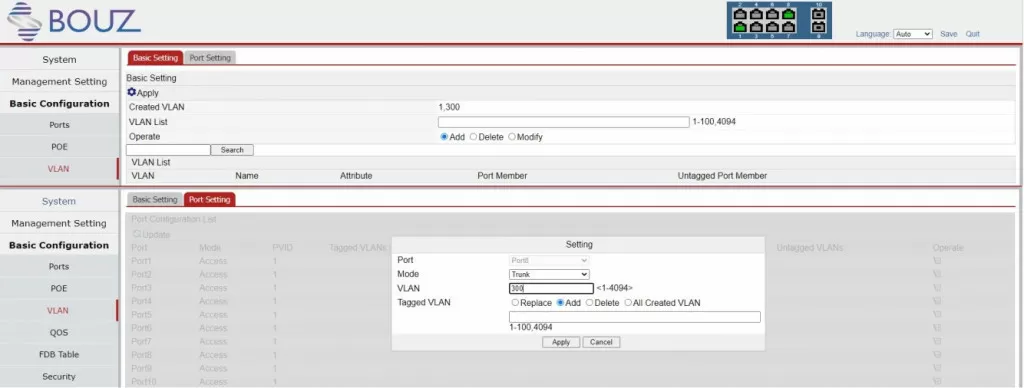Select the Modify operate radio button
This screenshot has height=388, width=1024.
pyautogui.click(x=512, y=137)
